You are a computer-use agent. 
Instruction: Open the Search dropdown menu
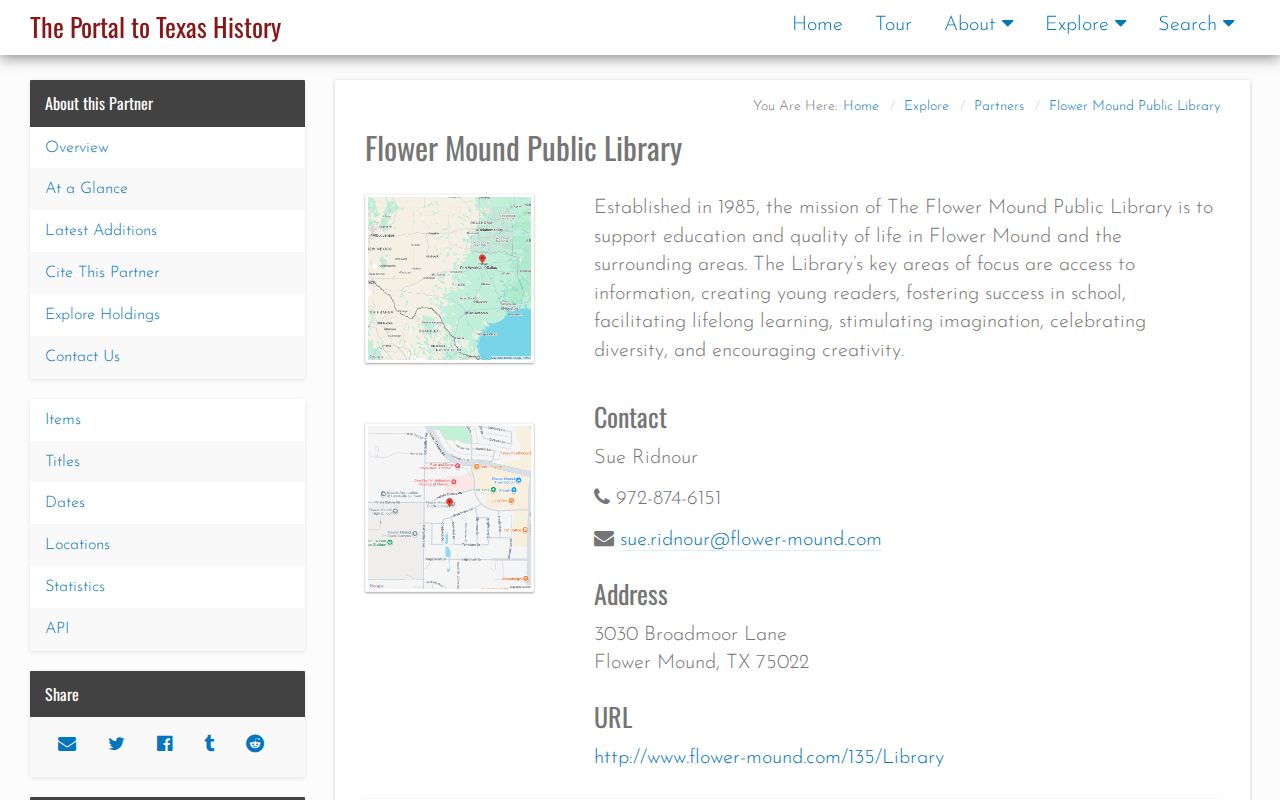1196,24
